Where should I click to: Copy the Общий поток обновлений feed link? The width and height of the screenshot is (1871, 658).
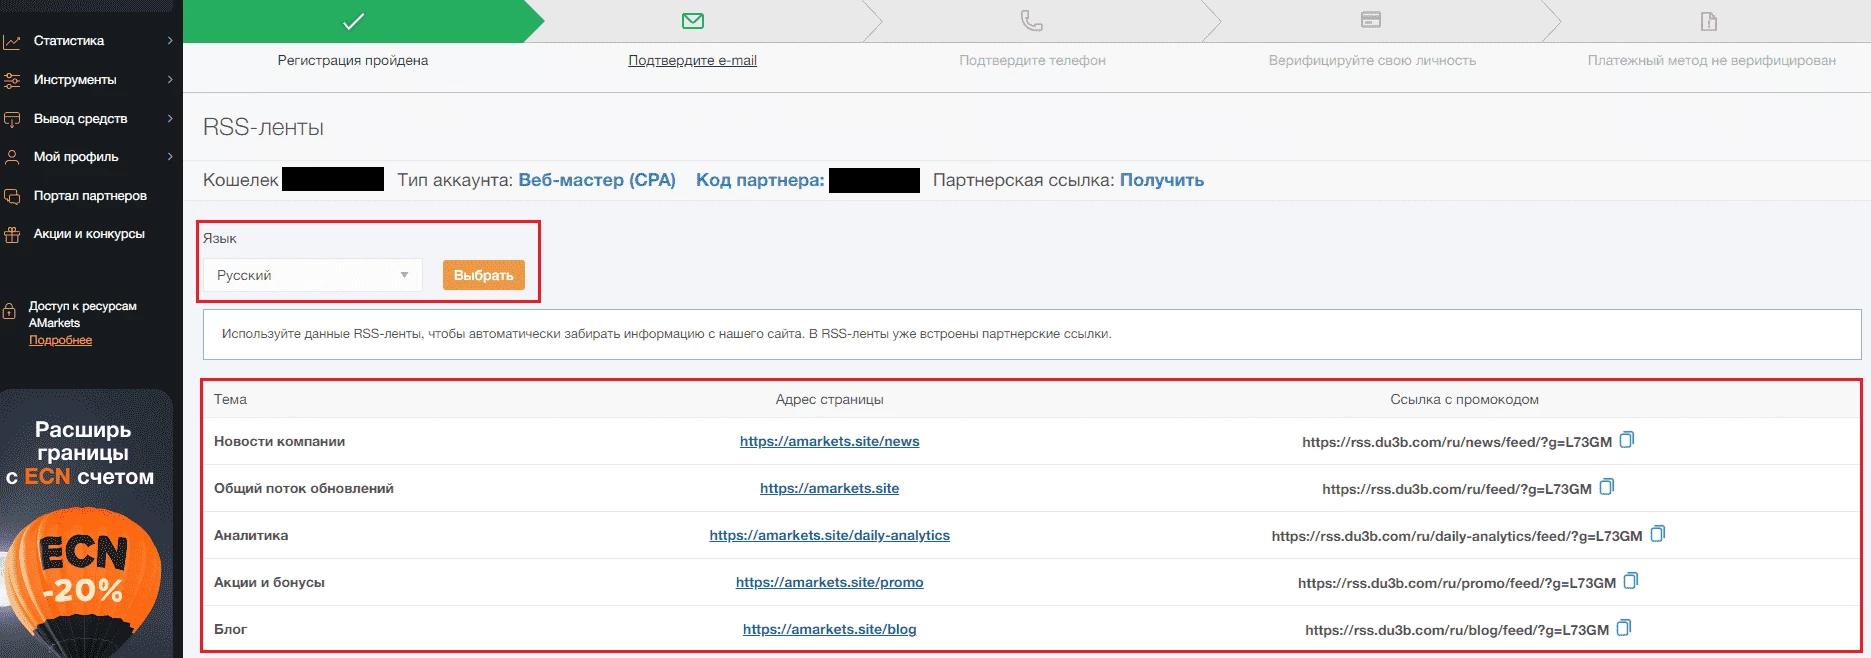point(1607,487)
